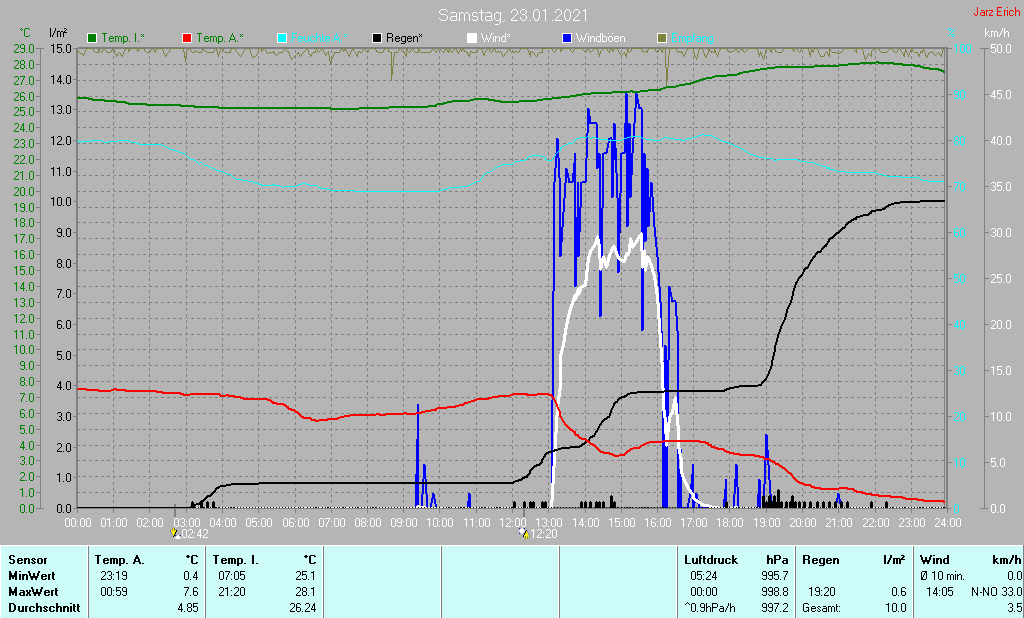Screen dimensions: 1024x618
Task: Click the black Regen legend swatch
Action: [377, 38]
